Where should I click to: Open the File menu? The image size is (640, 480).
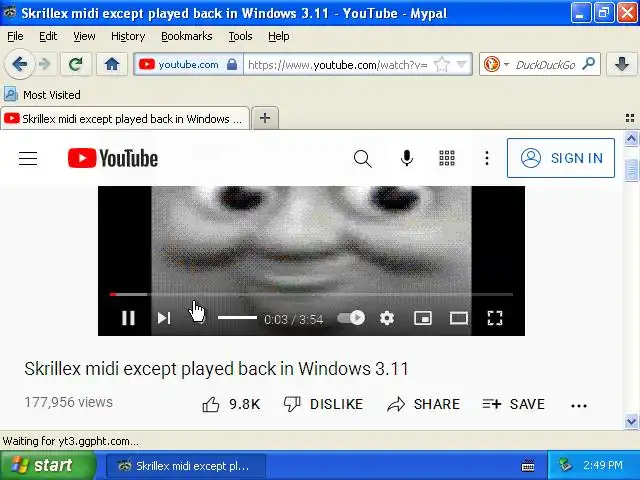point(15,36)
